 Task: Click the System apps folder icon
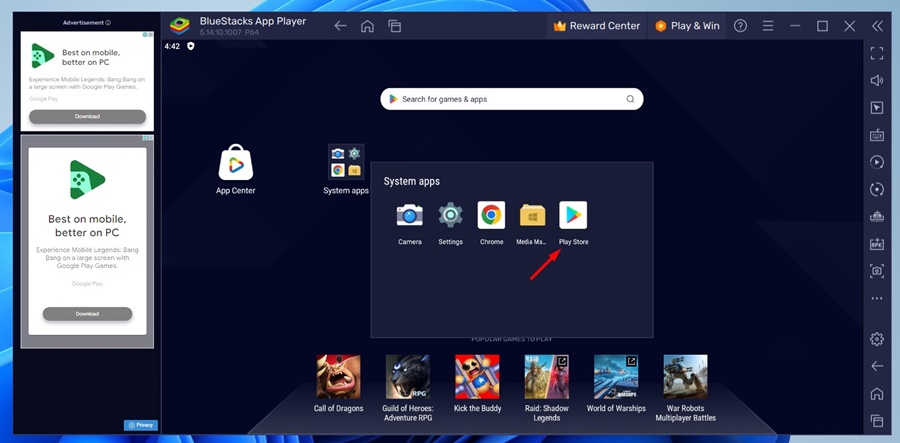pos(346,162)
